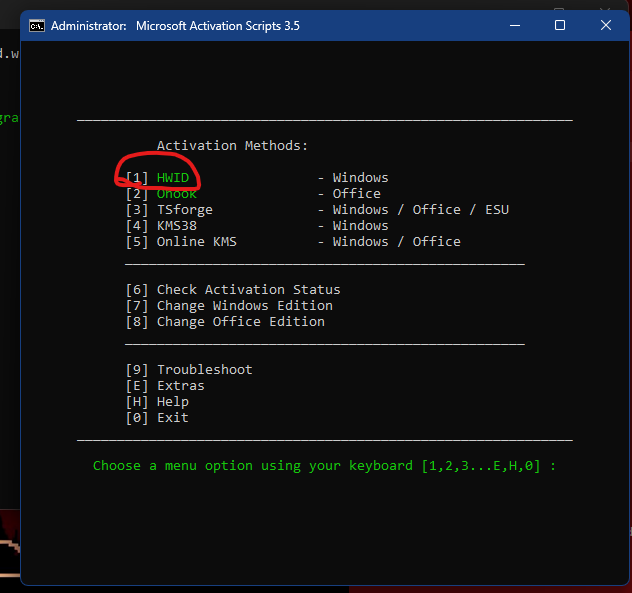Select Check Activation Status option
The image size is (632, 593).
pos(233,290)
